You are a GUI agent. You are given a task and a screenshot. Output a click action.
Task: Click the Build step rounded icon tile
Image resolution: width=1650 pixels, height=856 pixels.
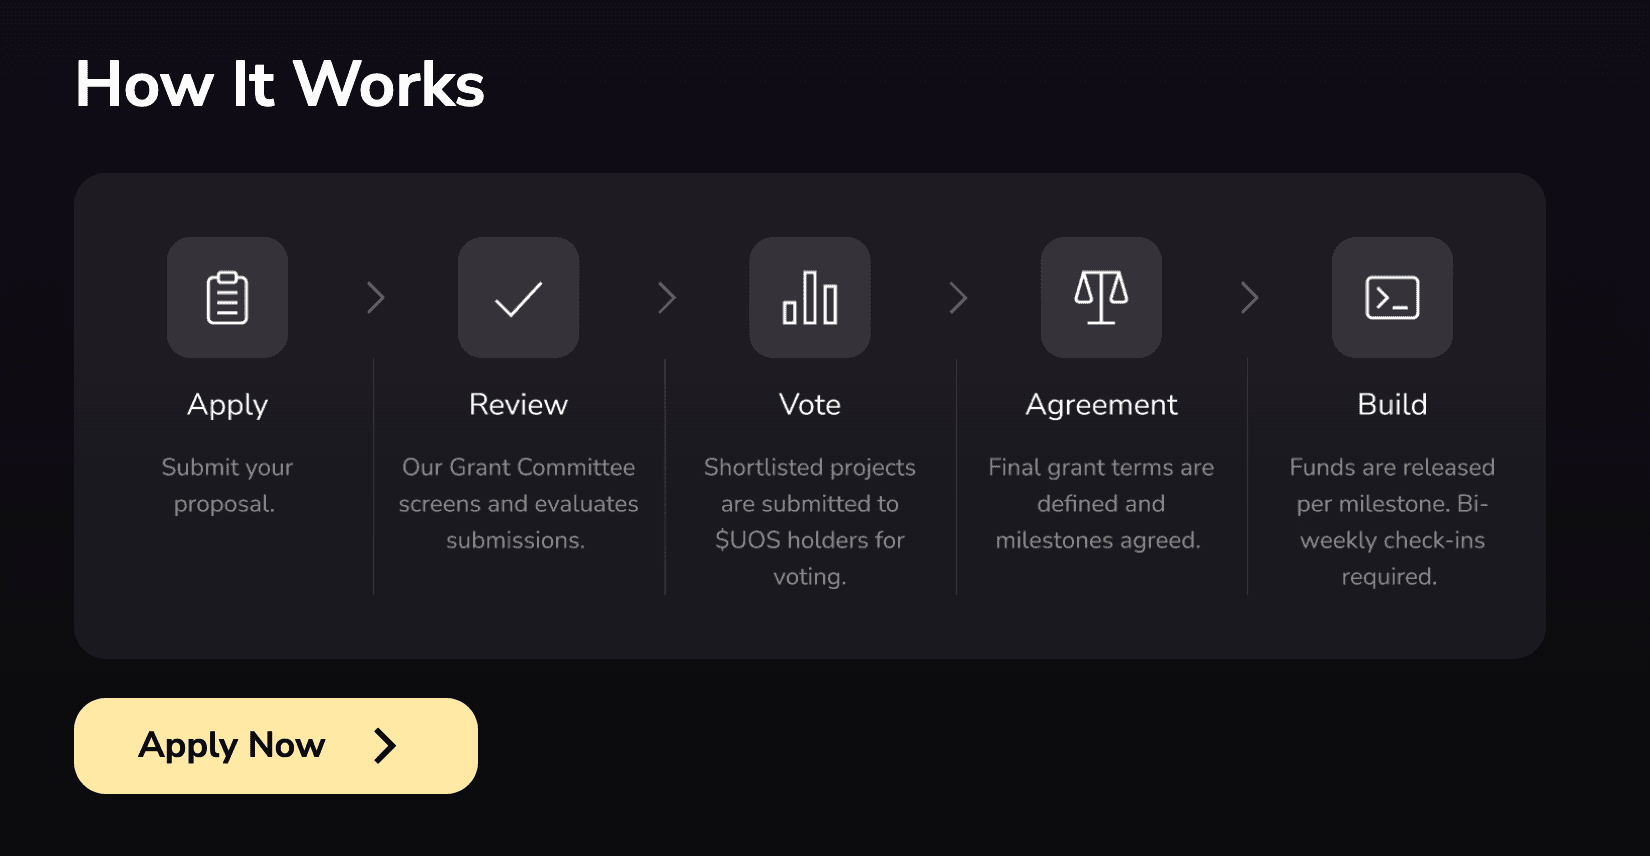(1392, 297)
